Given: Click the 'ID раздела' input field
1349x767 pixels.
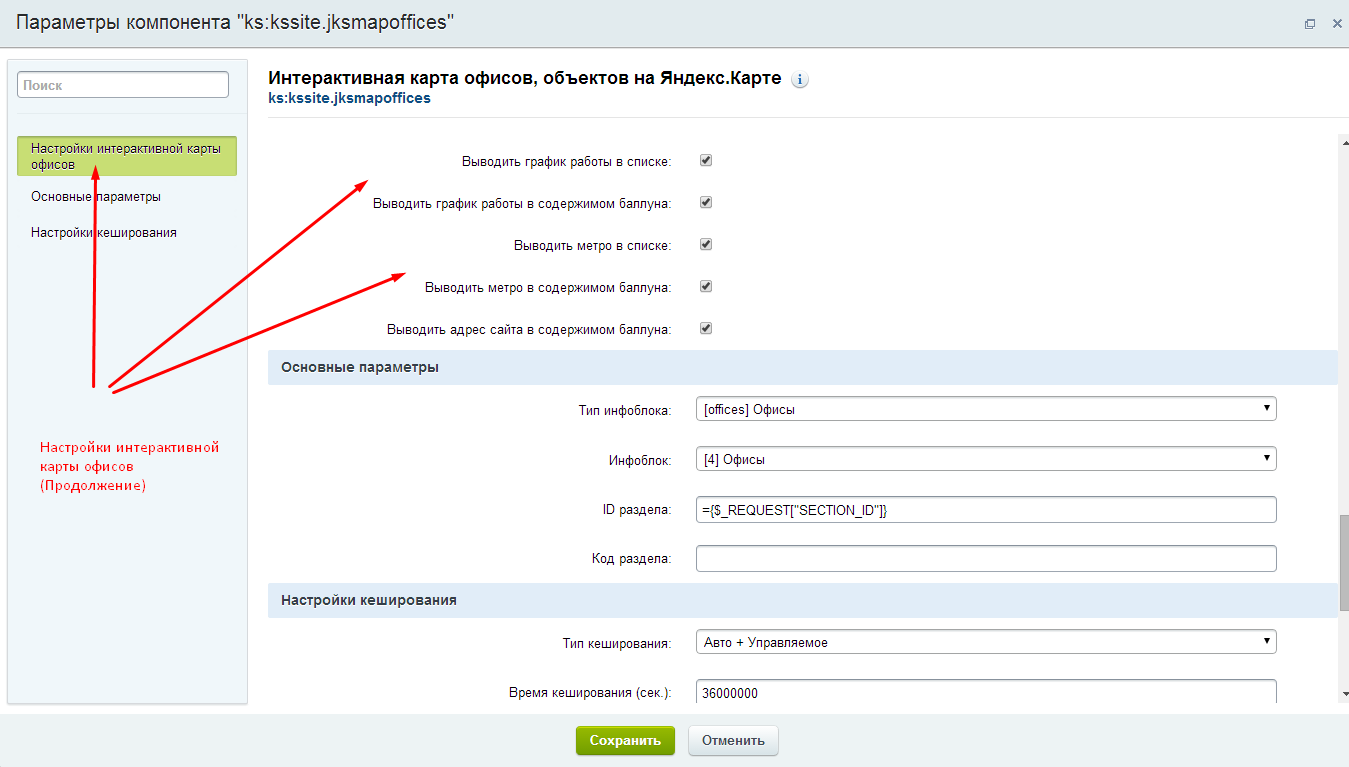Looking at the screenshot, I should click(986, 509).
